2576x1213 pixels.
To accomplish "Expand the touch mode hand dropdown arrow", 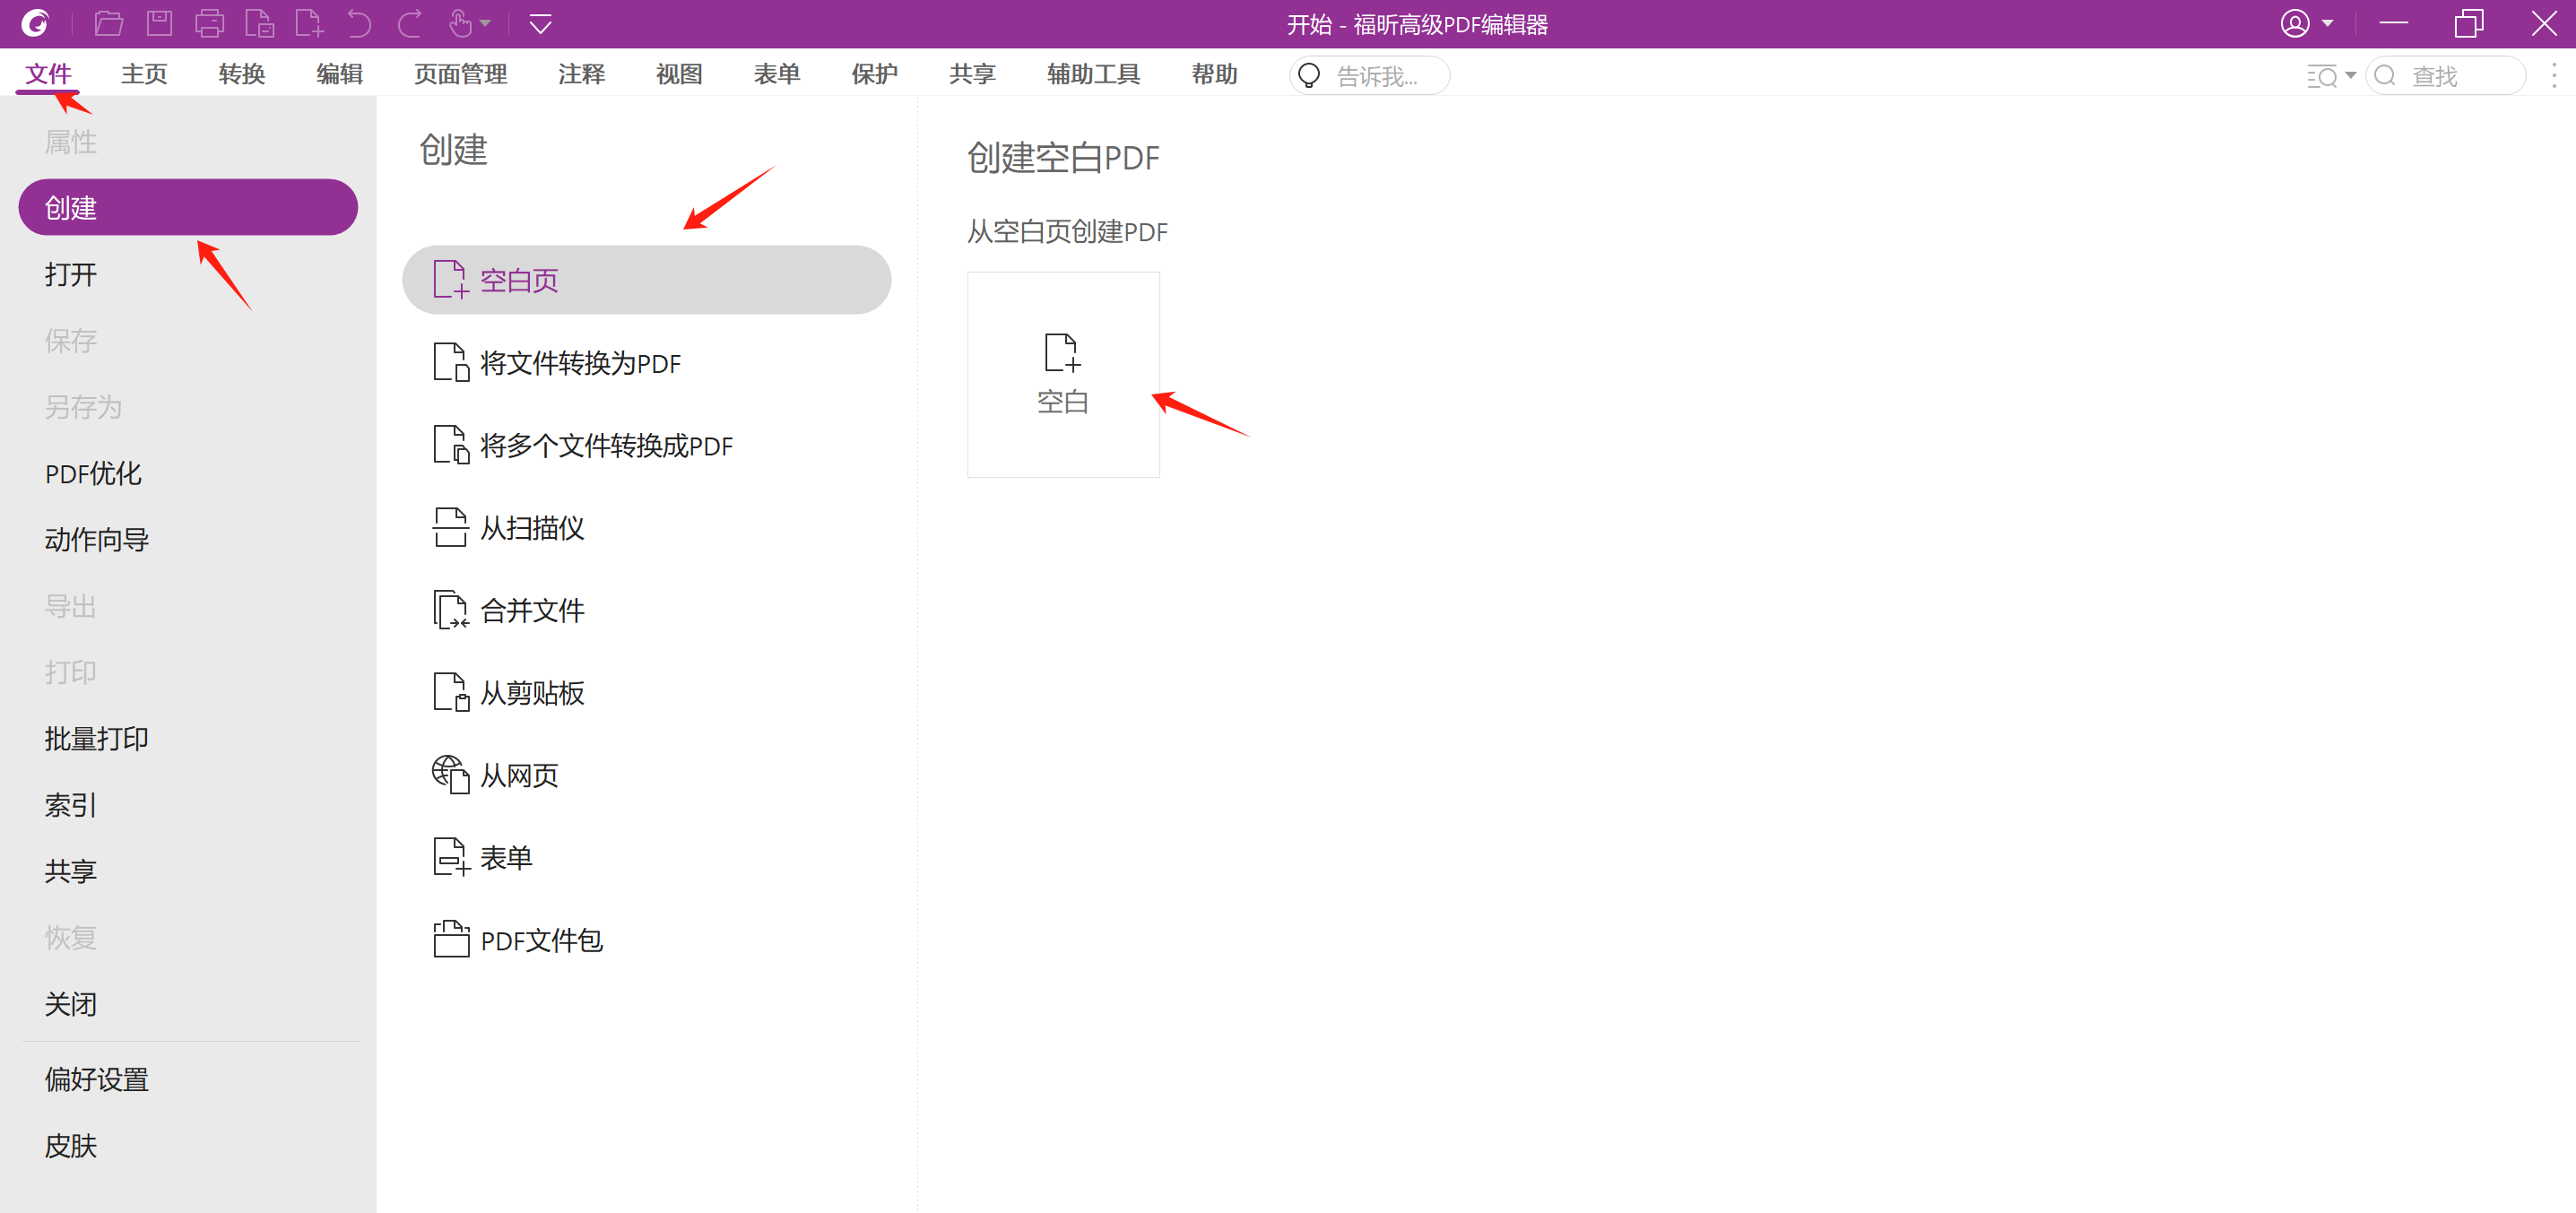I will click(x=485, y=23).
